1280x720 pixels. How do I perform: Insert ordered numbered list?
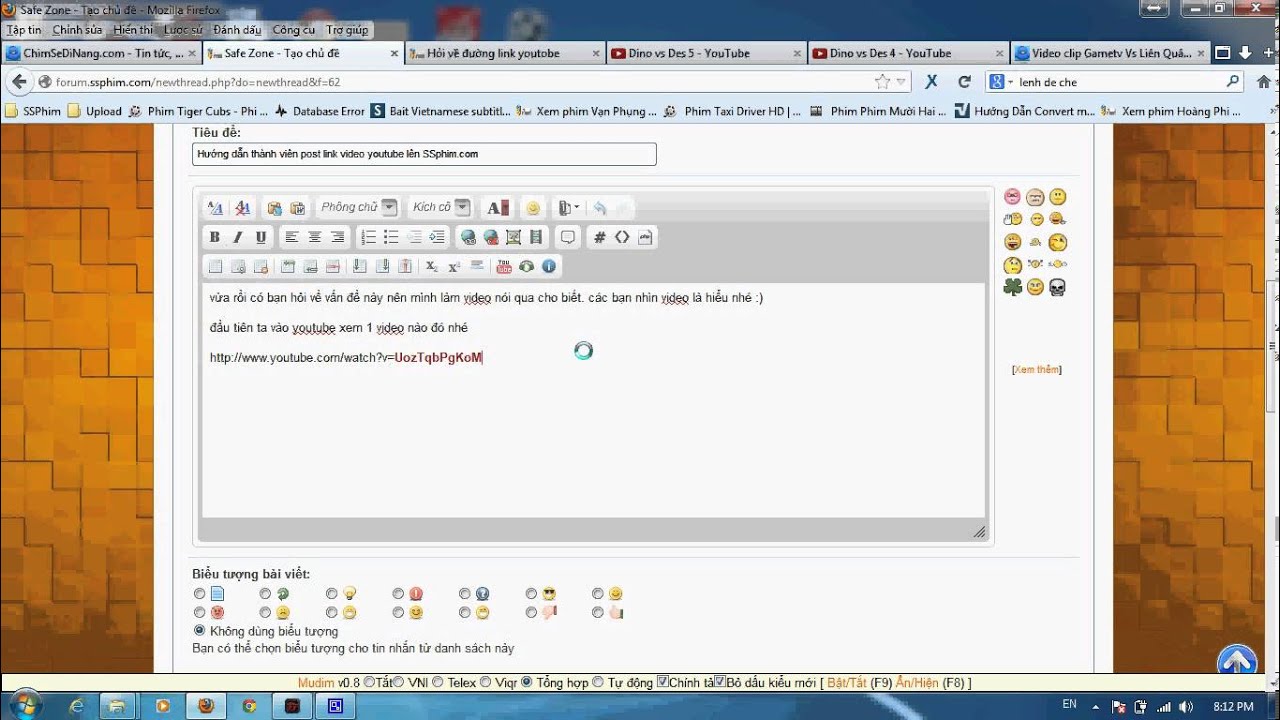368,237
